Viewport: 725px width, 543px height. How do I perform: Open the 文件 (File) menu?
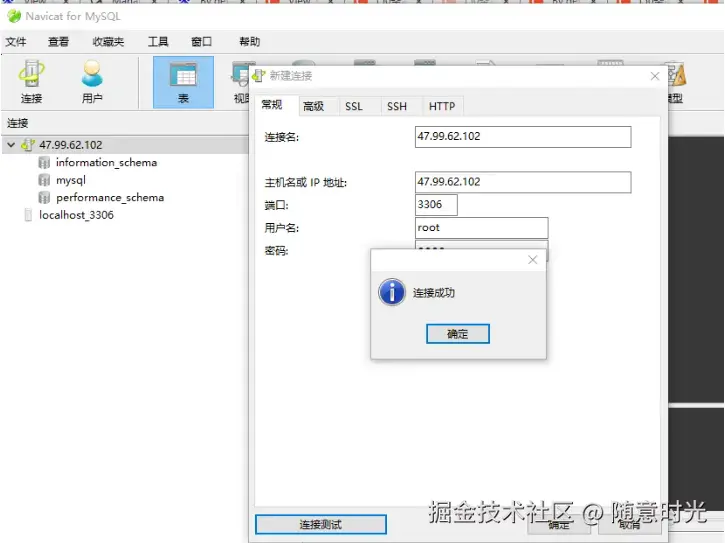coord(16,42)
